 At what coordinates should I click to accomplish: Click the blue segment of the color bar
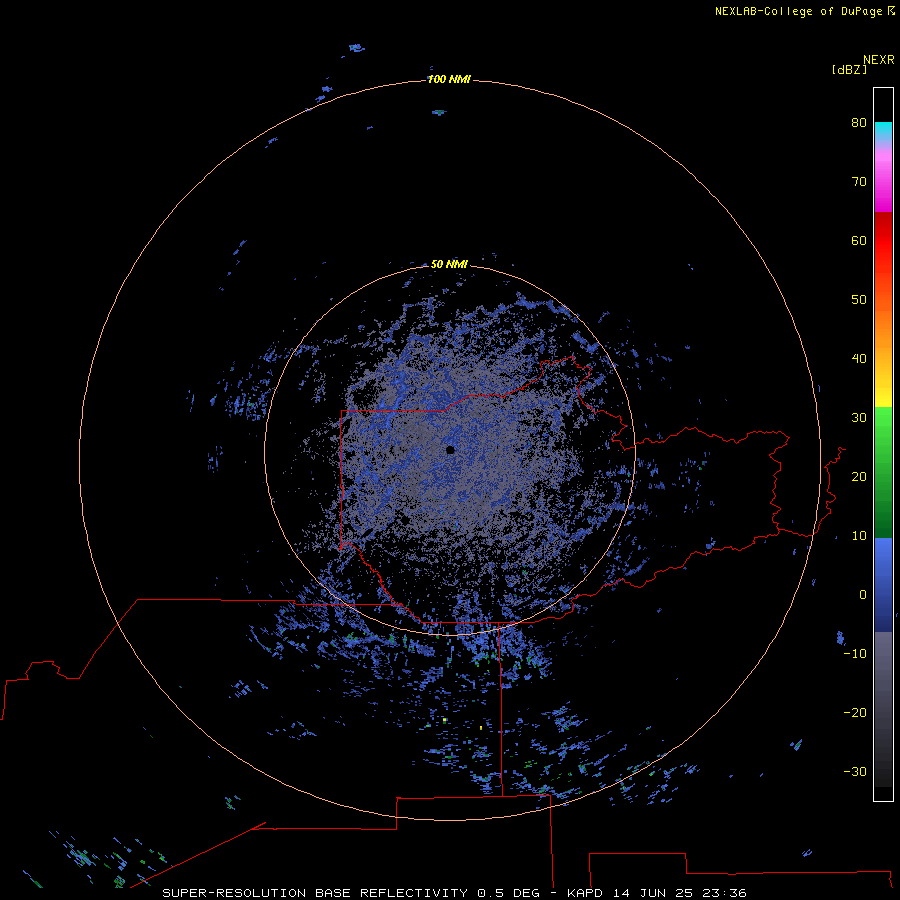(883, 585)
